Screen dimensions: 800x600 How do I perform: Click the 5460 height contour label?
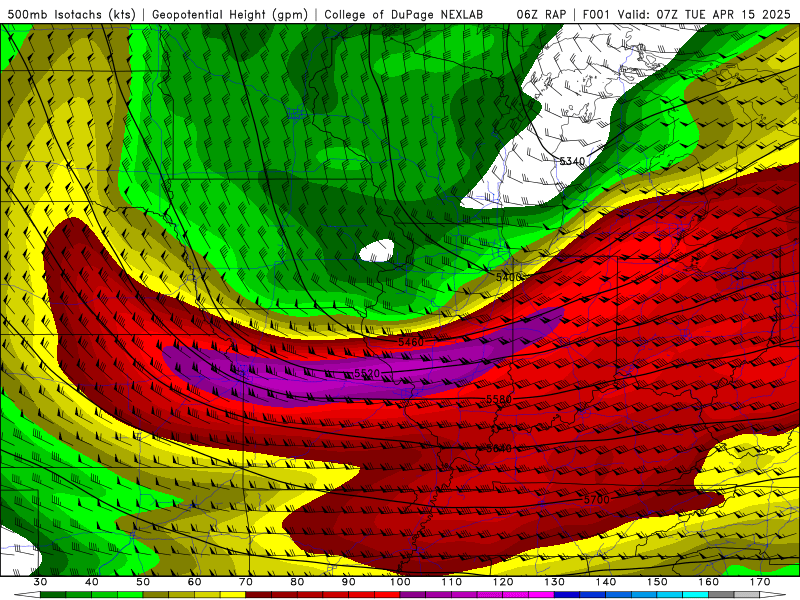(x=411, y=342)
